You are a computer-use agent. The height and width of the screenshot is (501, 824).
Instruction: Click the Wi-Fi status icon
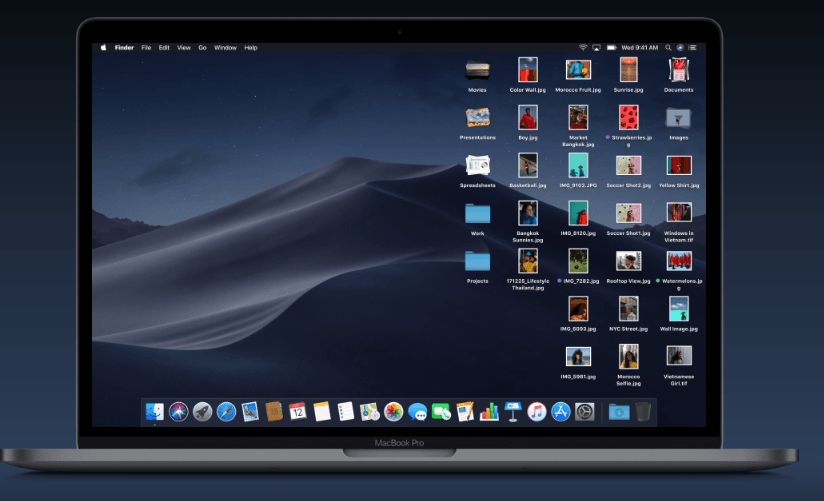pyautogui.click(x=582, y=47)
